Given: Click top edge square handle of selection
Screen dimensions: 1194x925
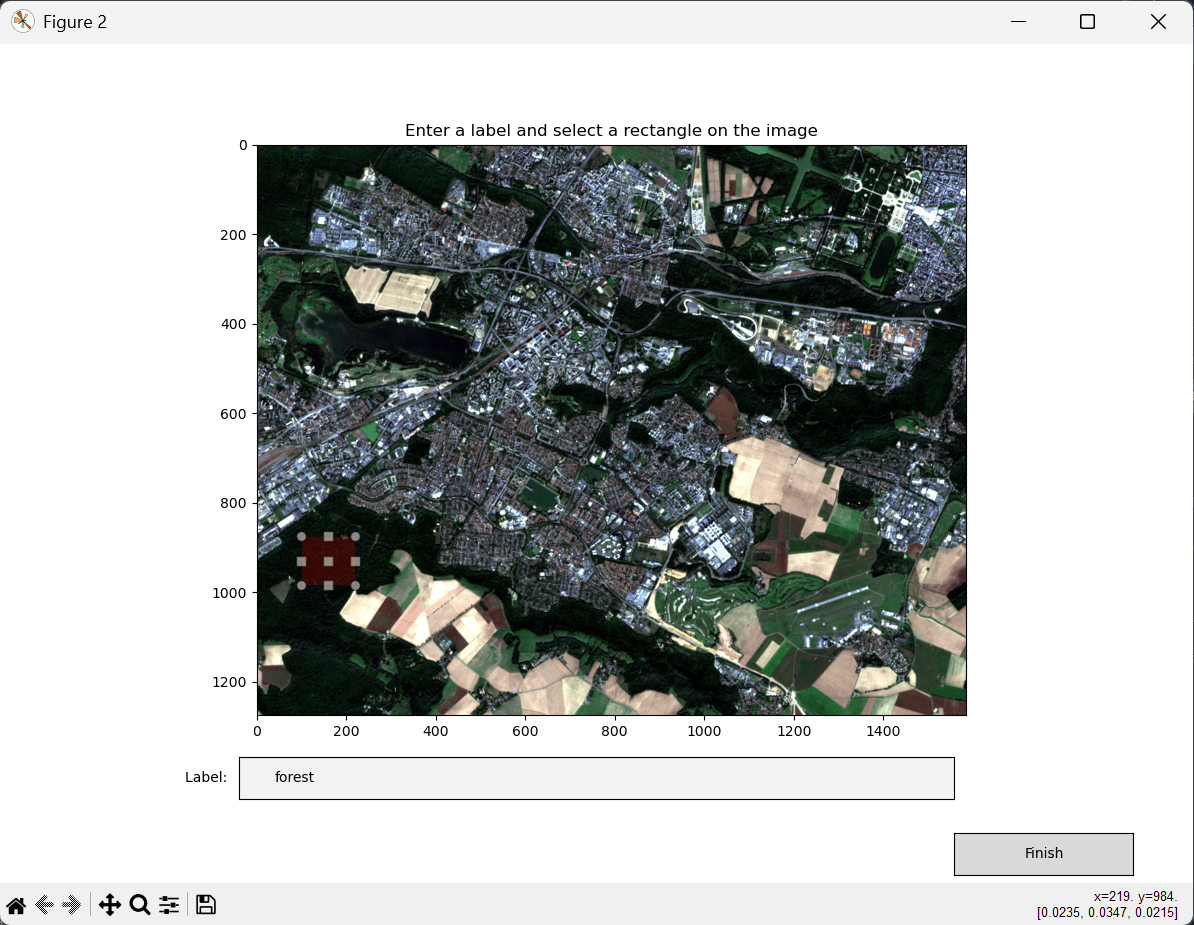Looking at the screenshot, I should coord(328,537).
